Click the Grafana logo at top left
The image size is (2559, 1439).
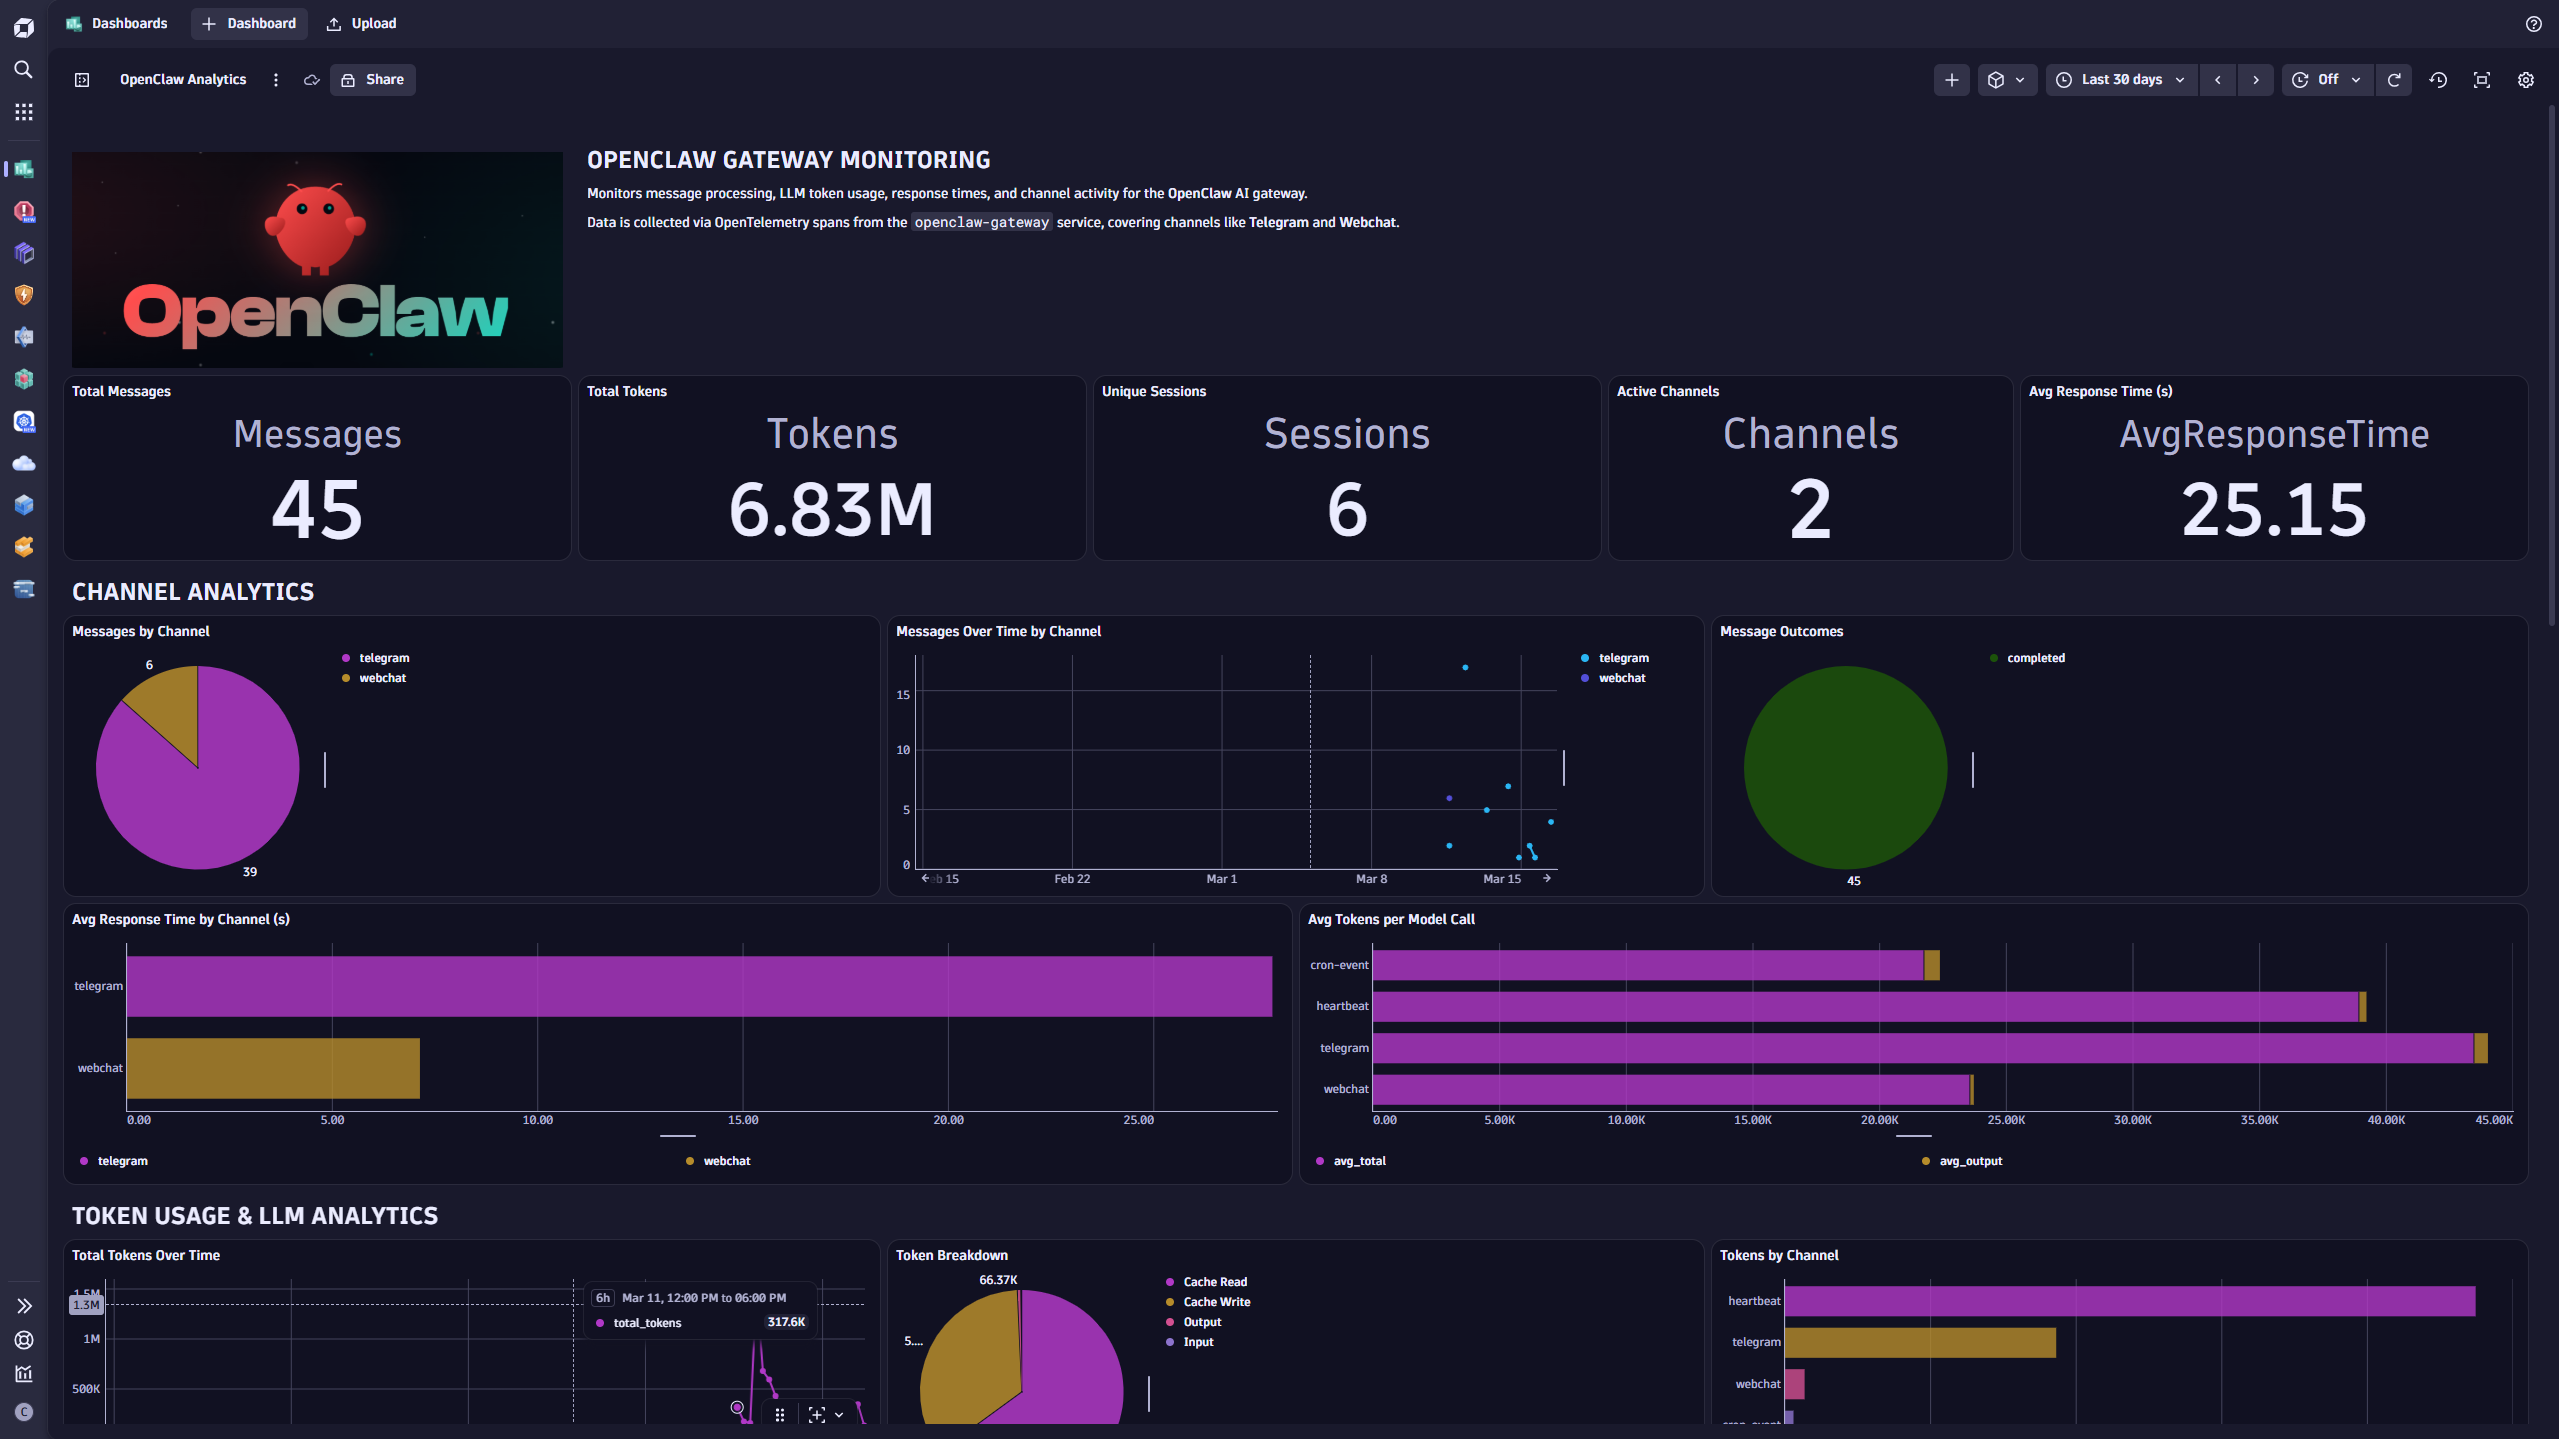(23, 27)
